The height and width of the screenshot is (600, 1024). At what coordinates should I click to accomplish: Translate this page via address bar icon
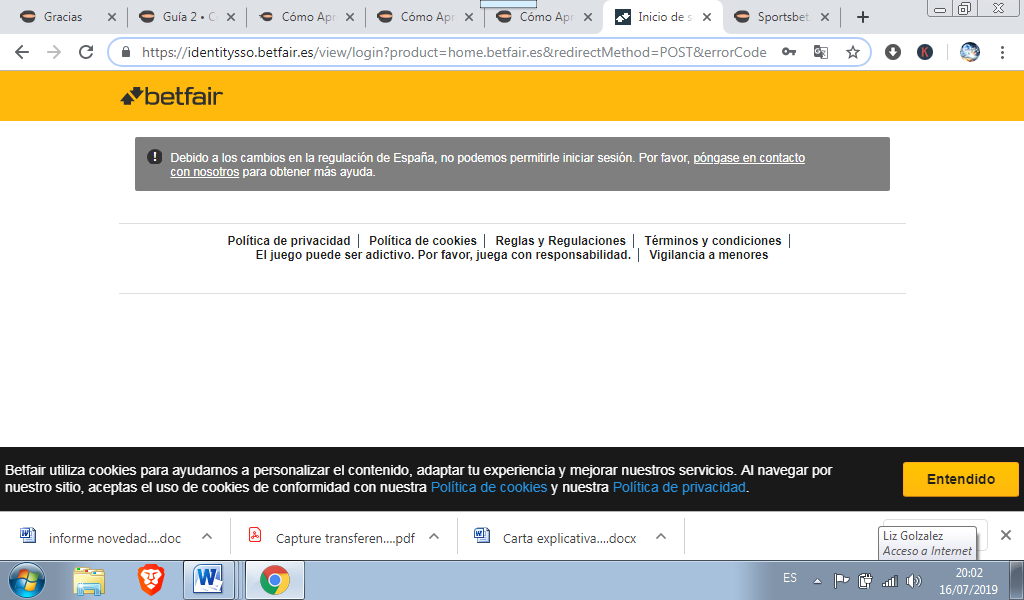coord(821,52)
